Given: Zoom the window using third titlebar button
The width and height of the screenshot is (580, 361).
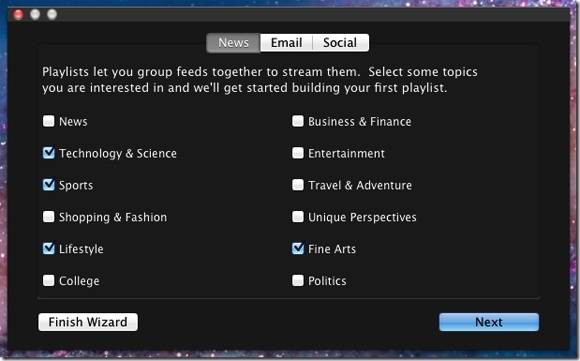Looking at the screenshot, I should point(52,14).
